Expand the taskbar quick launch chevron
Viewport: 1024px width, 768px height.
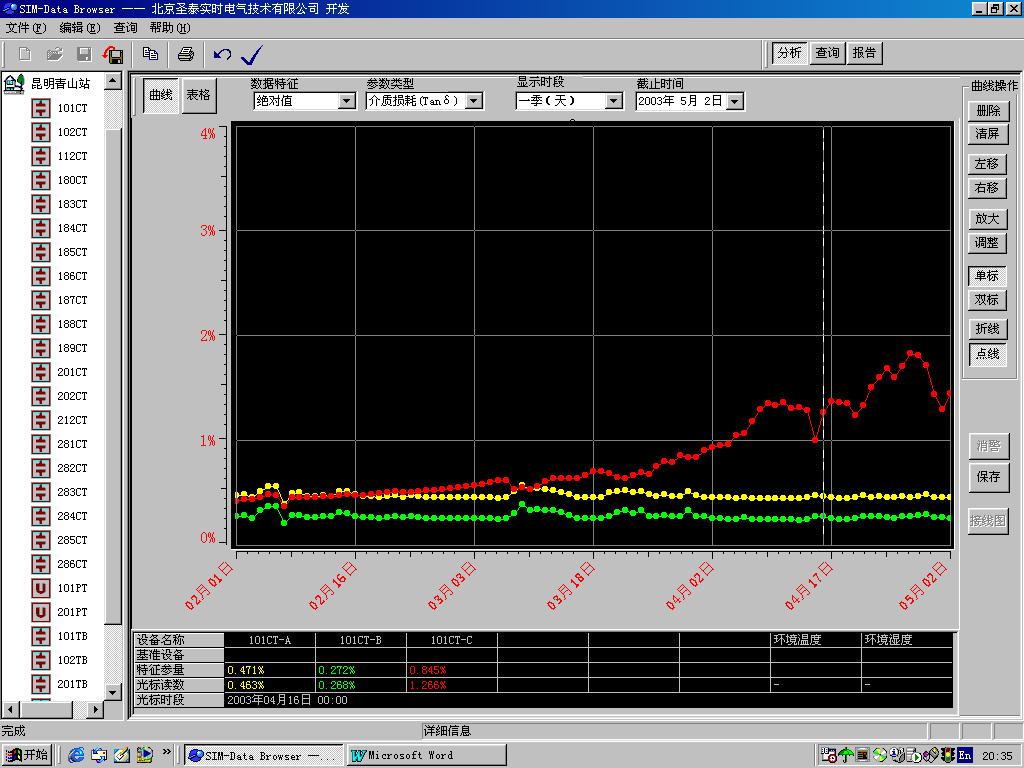[167, 752]
